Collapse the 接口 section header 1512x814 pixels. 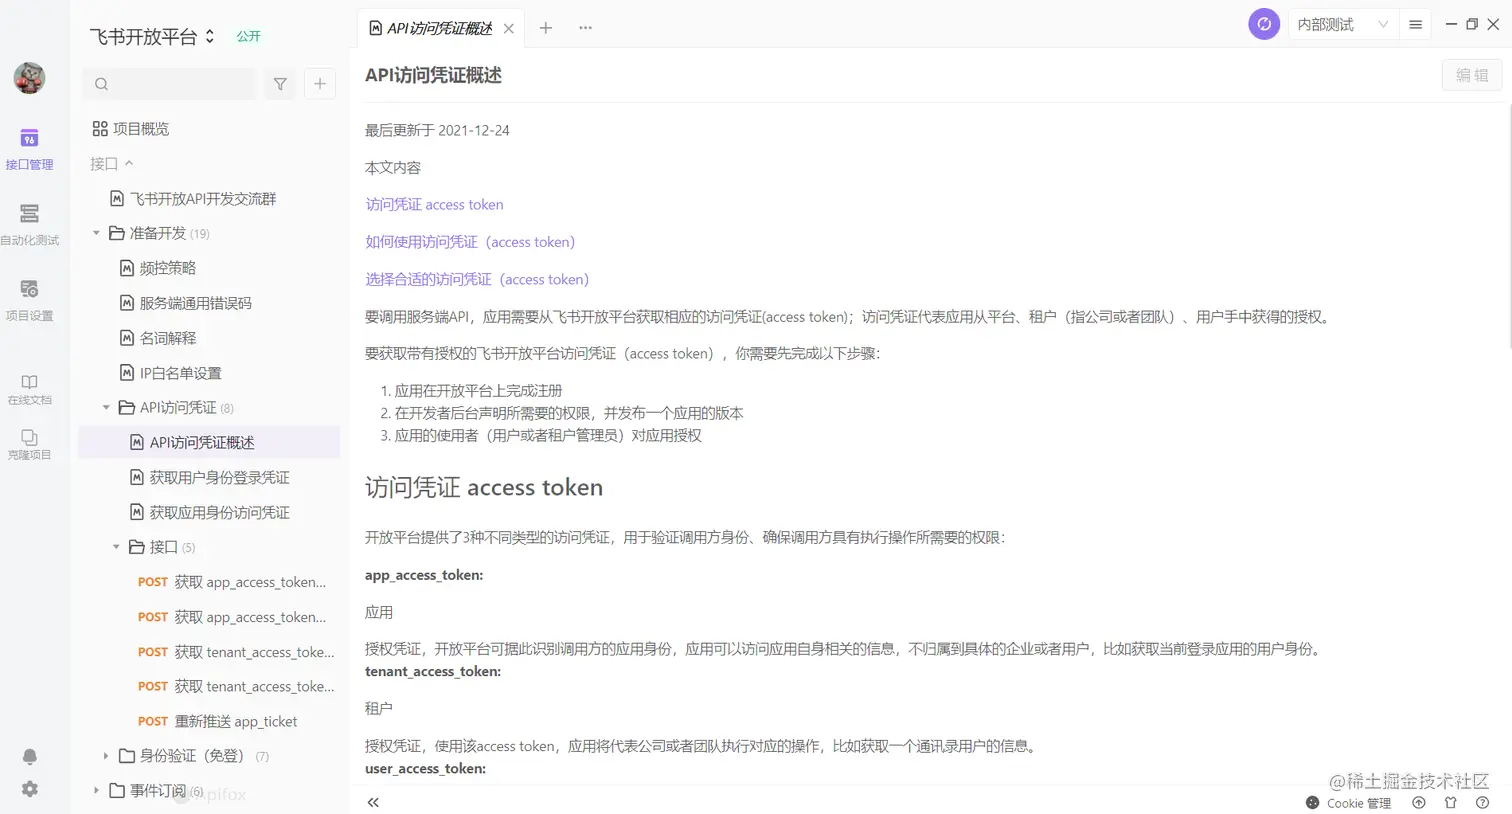point(111,163)
